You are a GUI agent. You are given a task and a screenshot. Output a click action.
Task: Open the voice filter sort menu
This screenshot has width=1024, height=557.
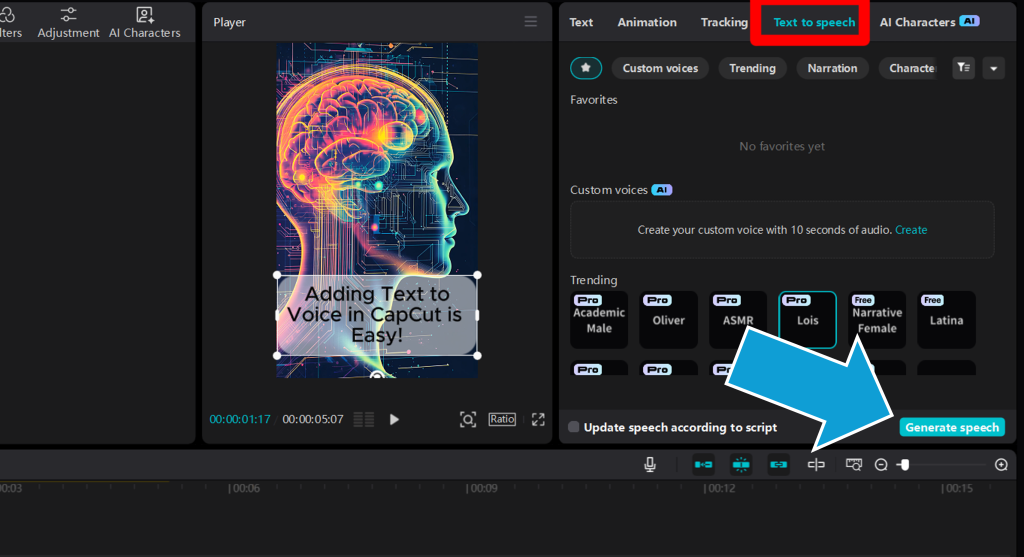point(963,68)
